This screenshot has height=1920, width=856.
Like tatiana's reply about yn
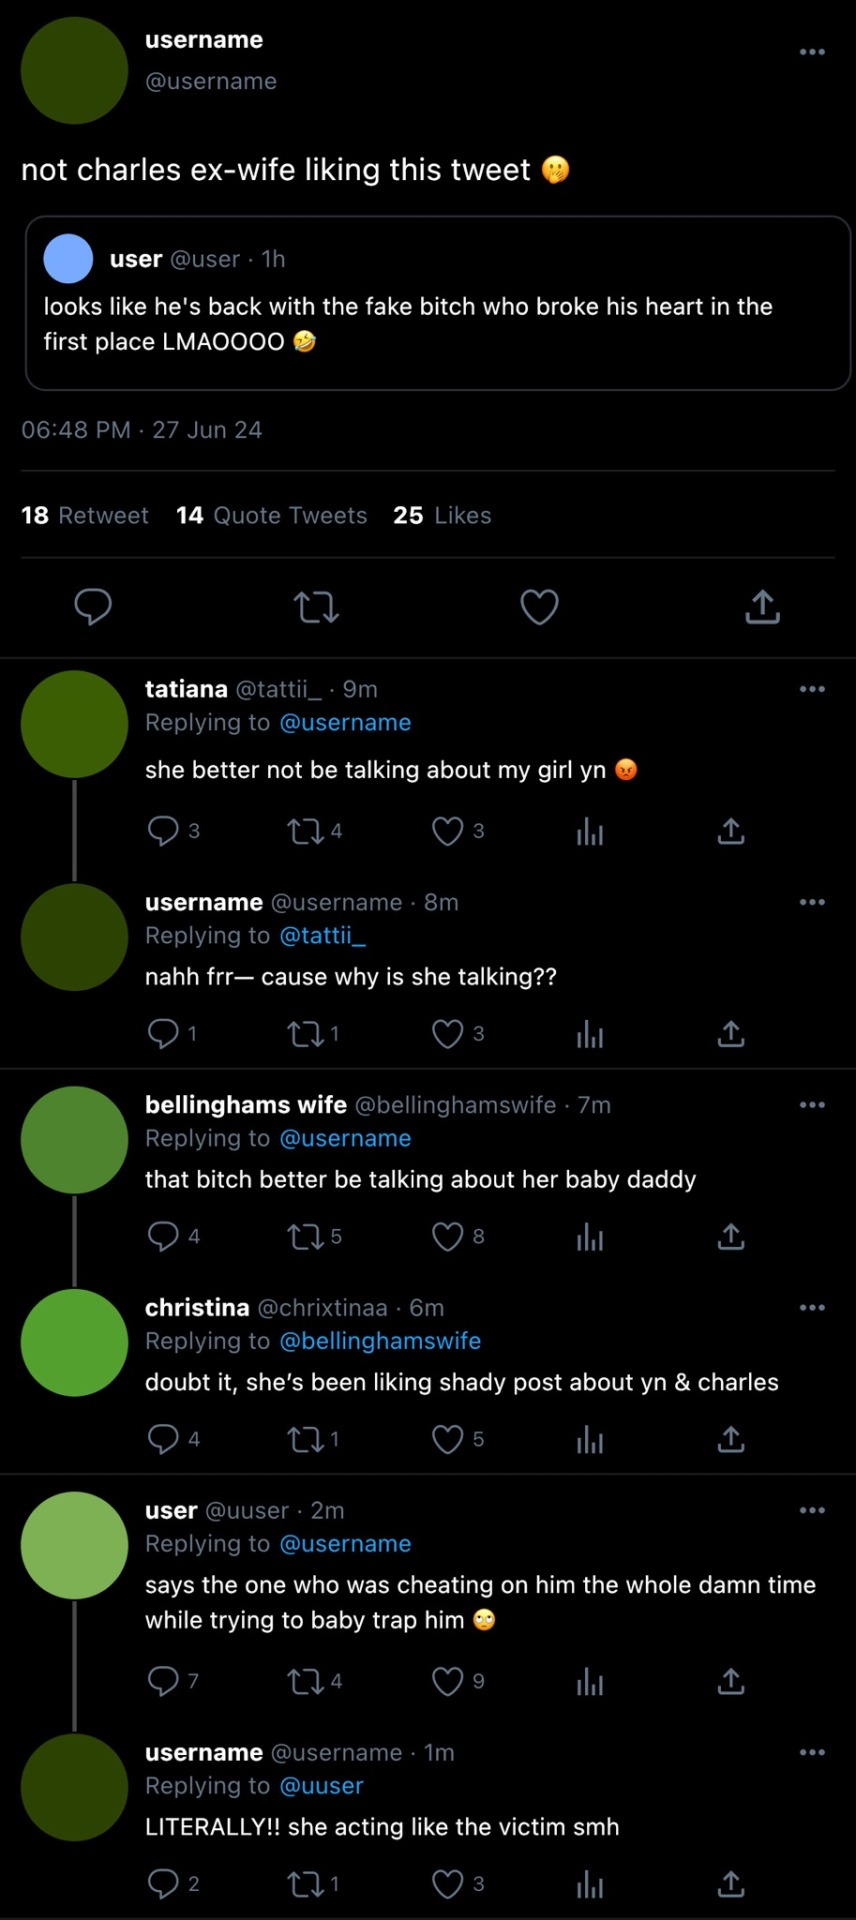(447, 831)
